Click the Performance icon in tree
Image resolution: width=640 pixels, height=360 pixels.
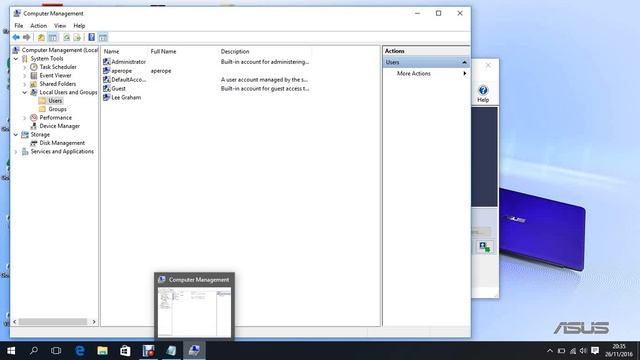(34, 118)
